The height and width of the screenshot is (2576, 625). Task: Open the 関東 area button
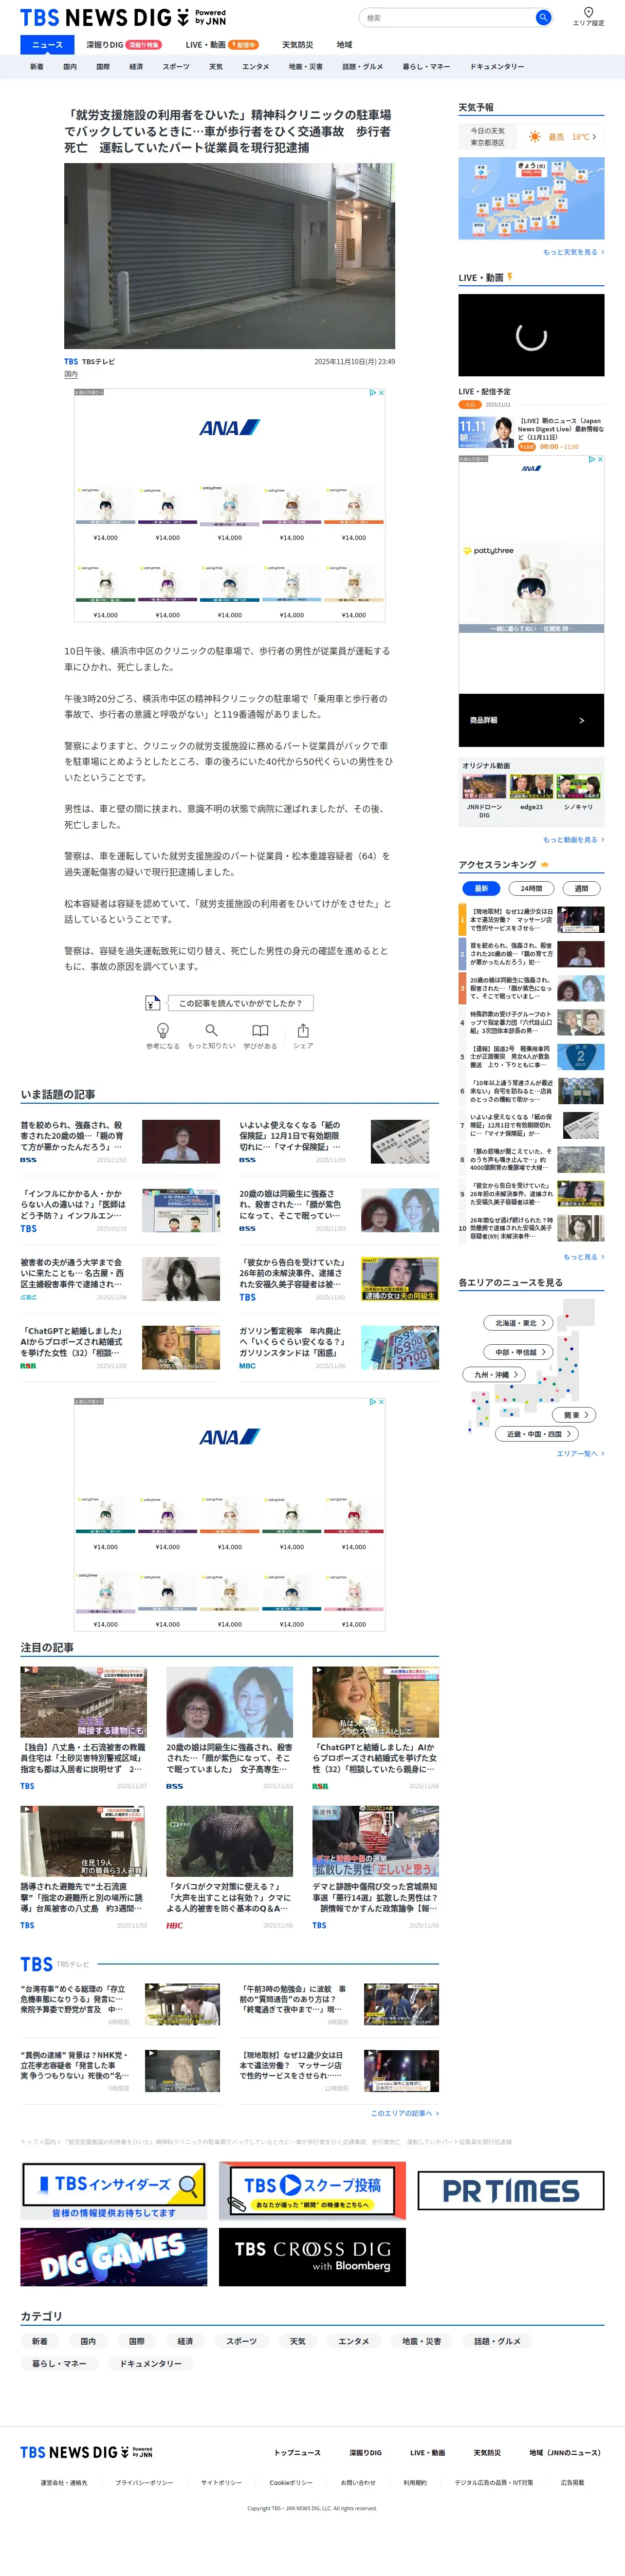pos(574,1414)
